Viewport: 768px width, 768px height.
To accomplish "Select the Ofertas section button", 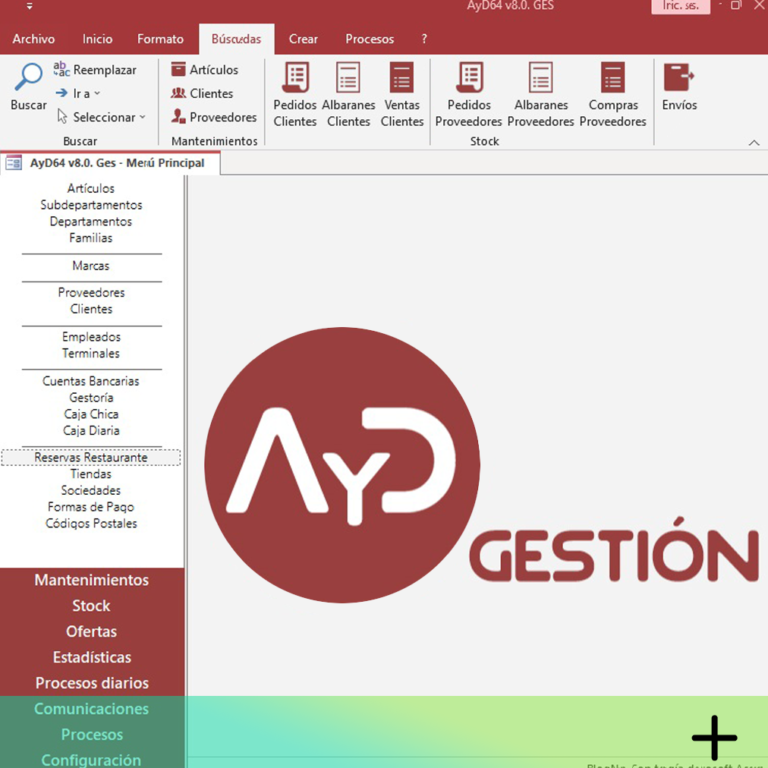I will point(92,631).
